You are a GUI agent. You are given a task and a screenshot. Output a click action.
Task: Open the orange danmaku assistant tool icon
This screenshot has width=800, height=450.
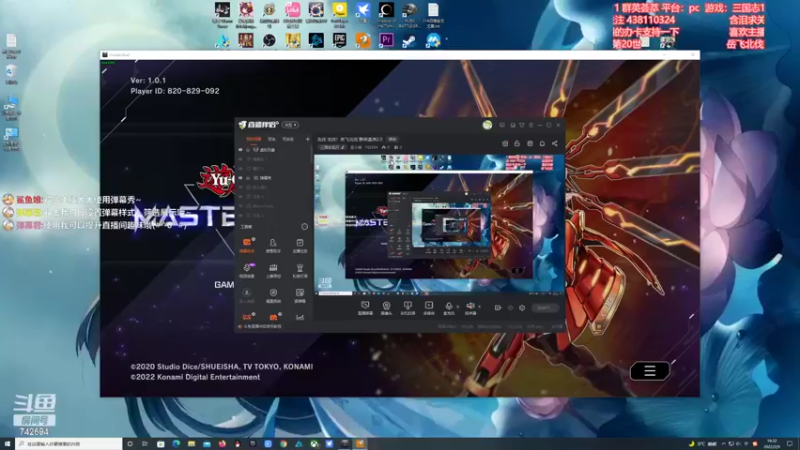point(247,244)
